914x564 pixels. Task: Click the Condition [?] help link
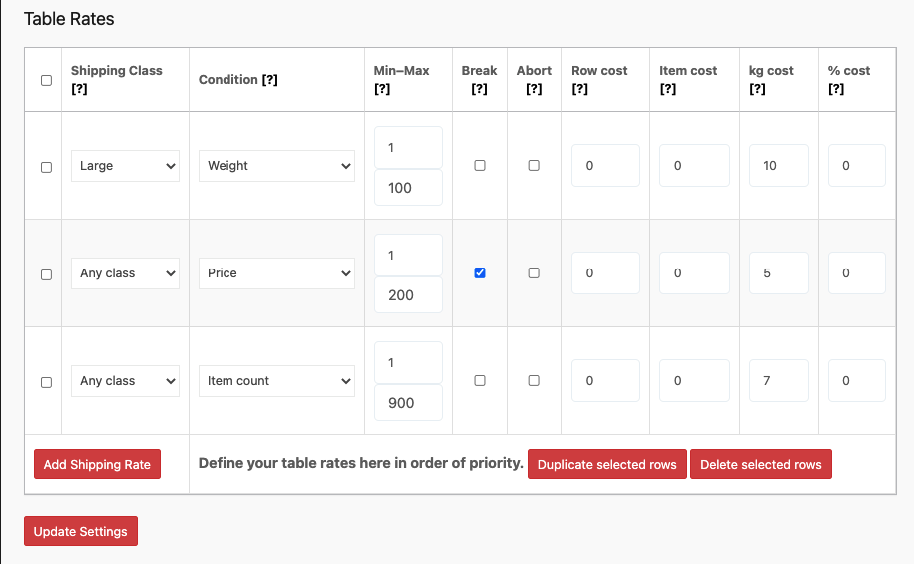pyautogui.click(x=269, y=80)
